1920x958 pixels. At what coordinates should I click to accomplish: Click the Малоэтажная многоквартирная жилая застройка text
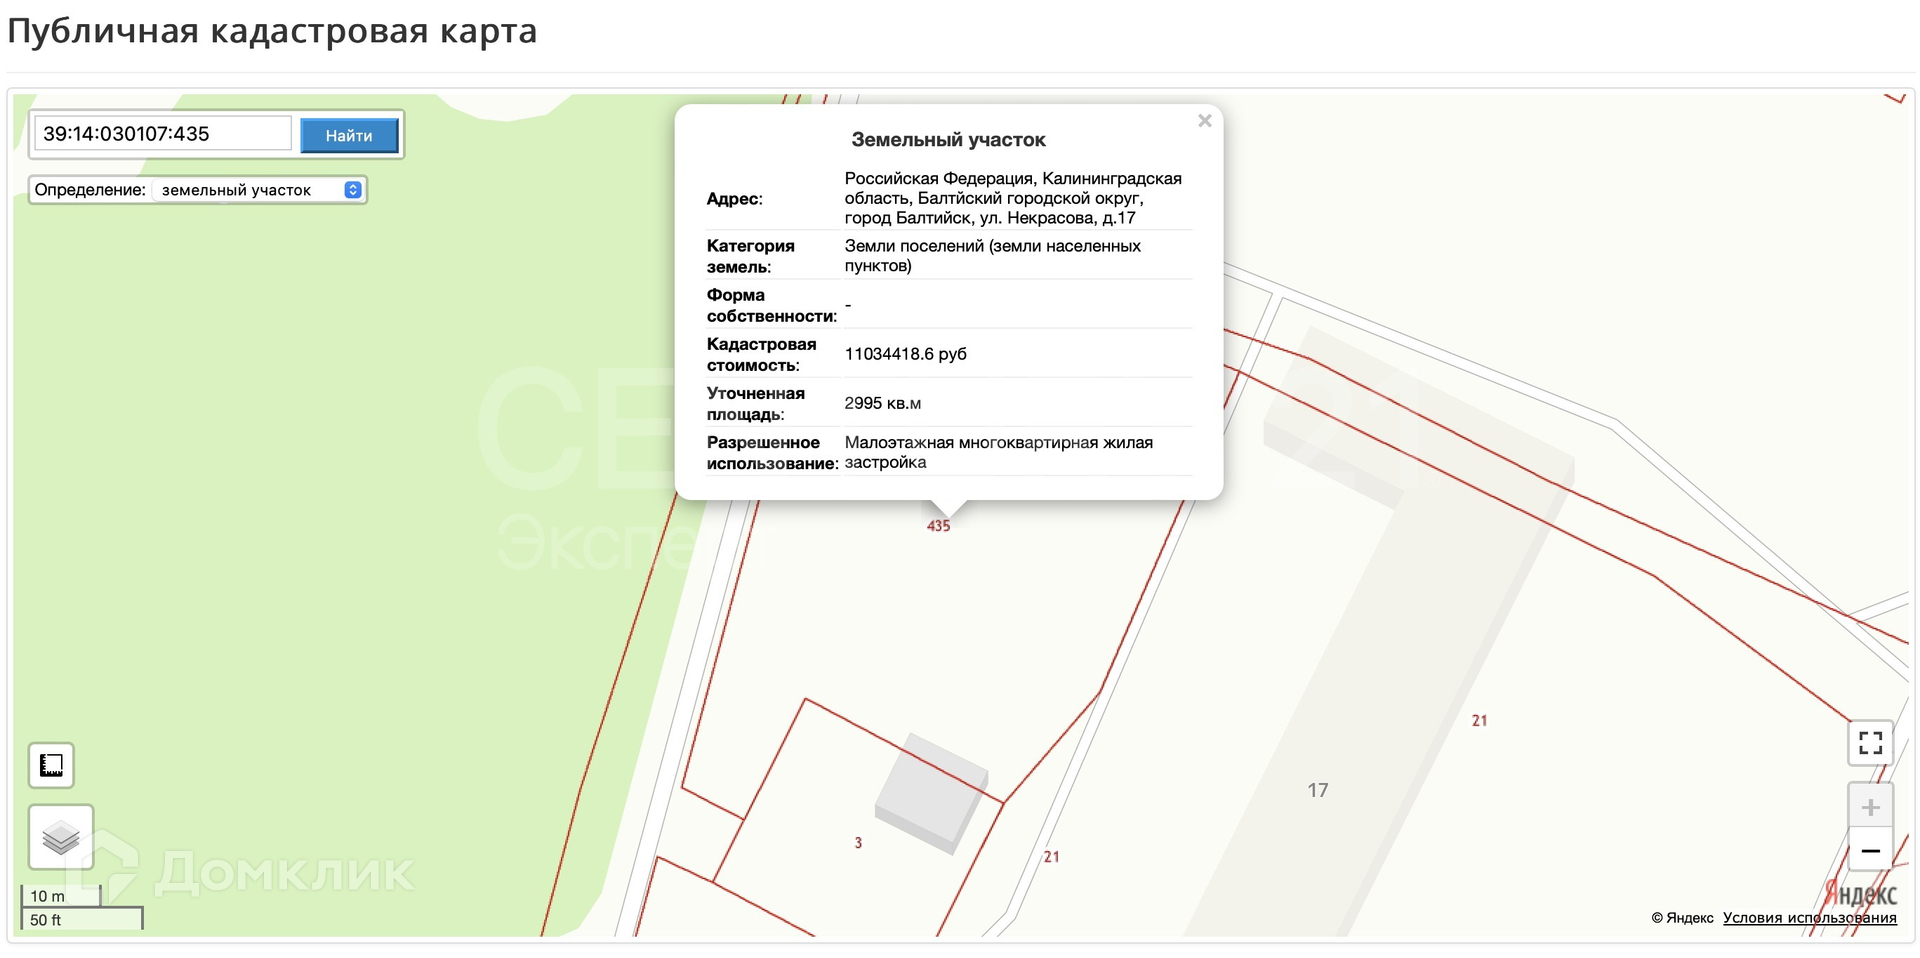pos(998,452)
